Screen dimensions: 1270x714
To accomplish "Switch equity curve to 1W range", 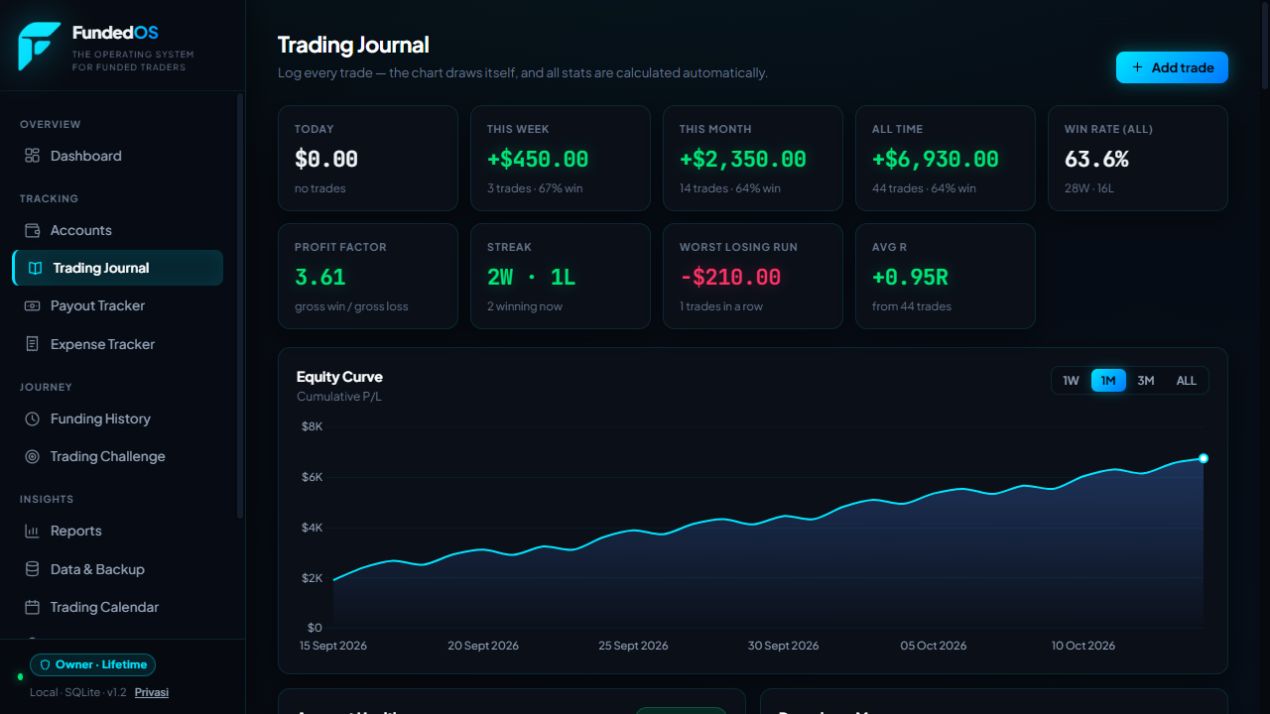I will tap(1071, 380).
